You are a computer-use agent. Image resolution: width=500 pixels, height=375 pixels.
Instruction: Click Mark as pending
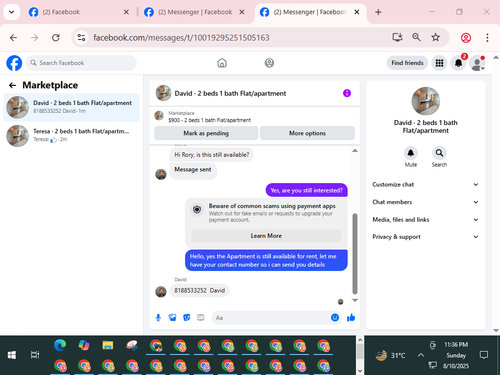pyautogui.click(x=206, y=133)
